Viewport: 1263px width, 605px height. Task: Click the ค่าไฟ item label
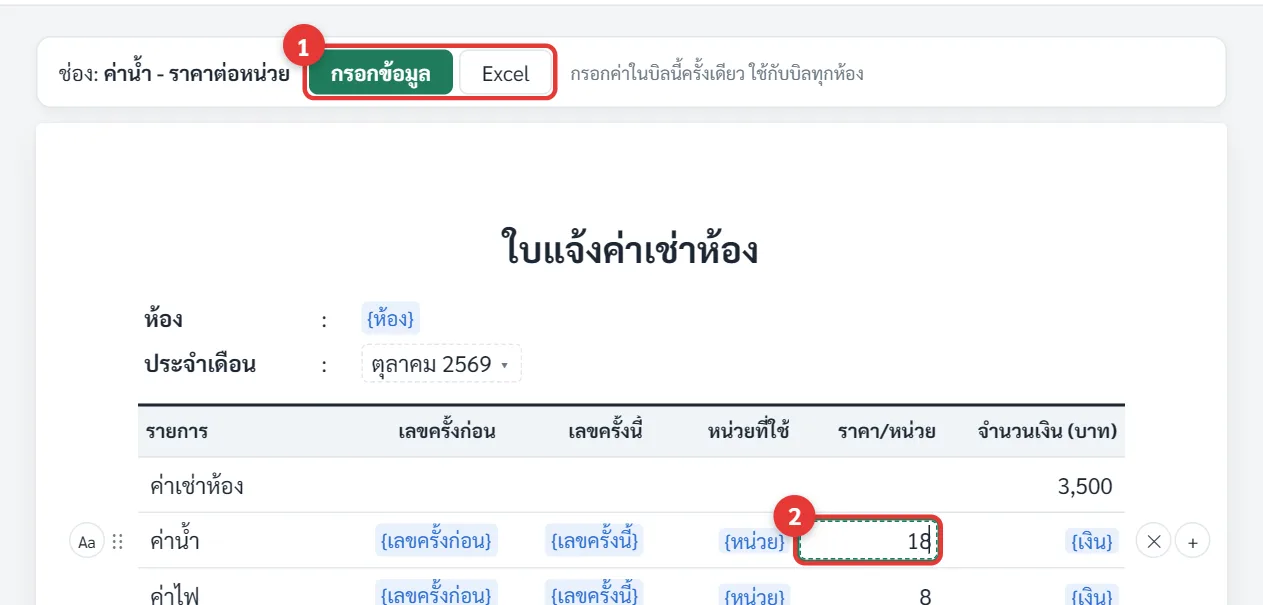(x=173, y=596)
